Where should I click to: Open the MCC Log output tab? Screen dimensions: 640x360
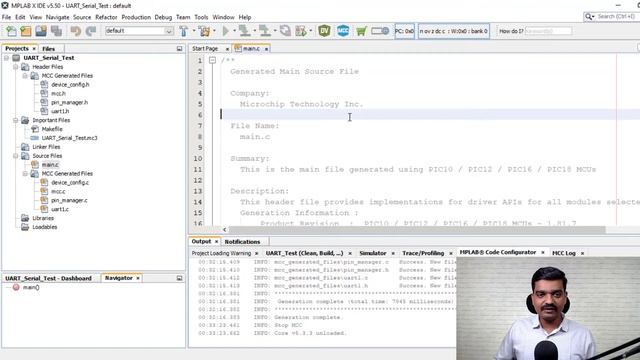point(564,253)
